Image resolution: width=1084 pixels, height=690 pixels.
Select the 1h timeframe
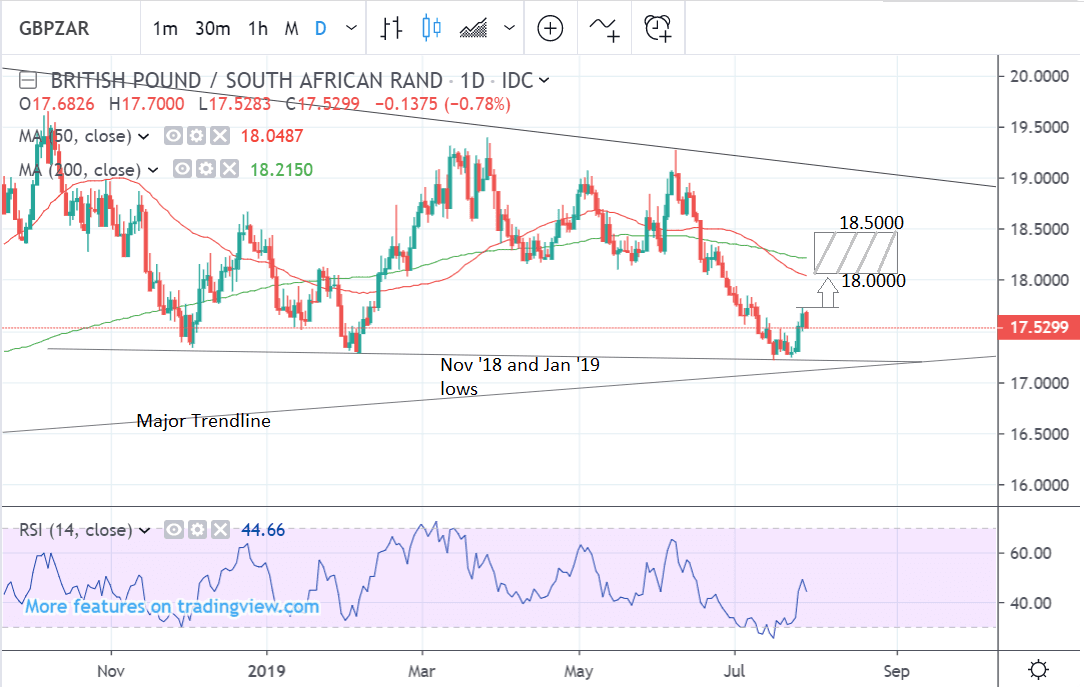click(x=258, y=29)
